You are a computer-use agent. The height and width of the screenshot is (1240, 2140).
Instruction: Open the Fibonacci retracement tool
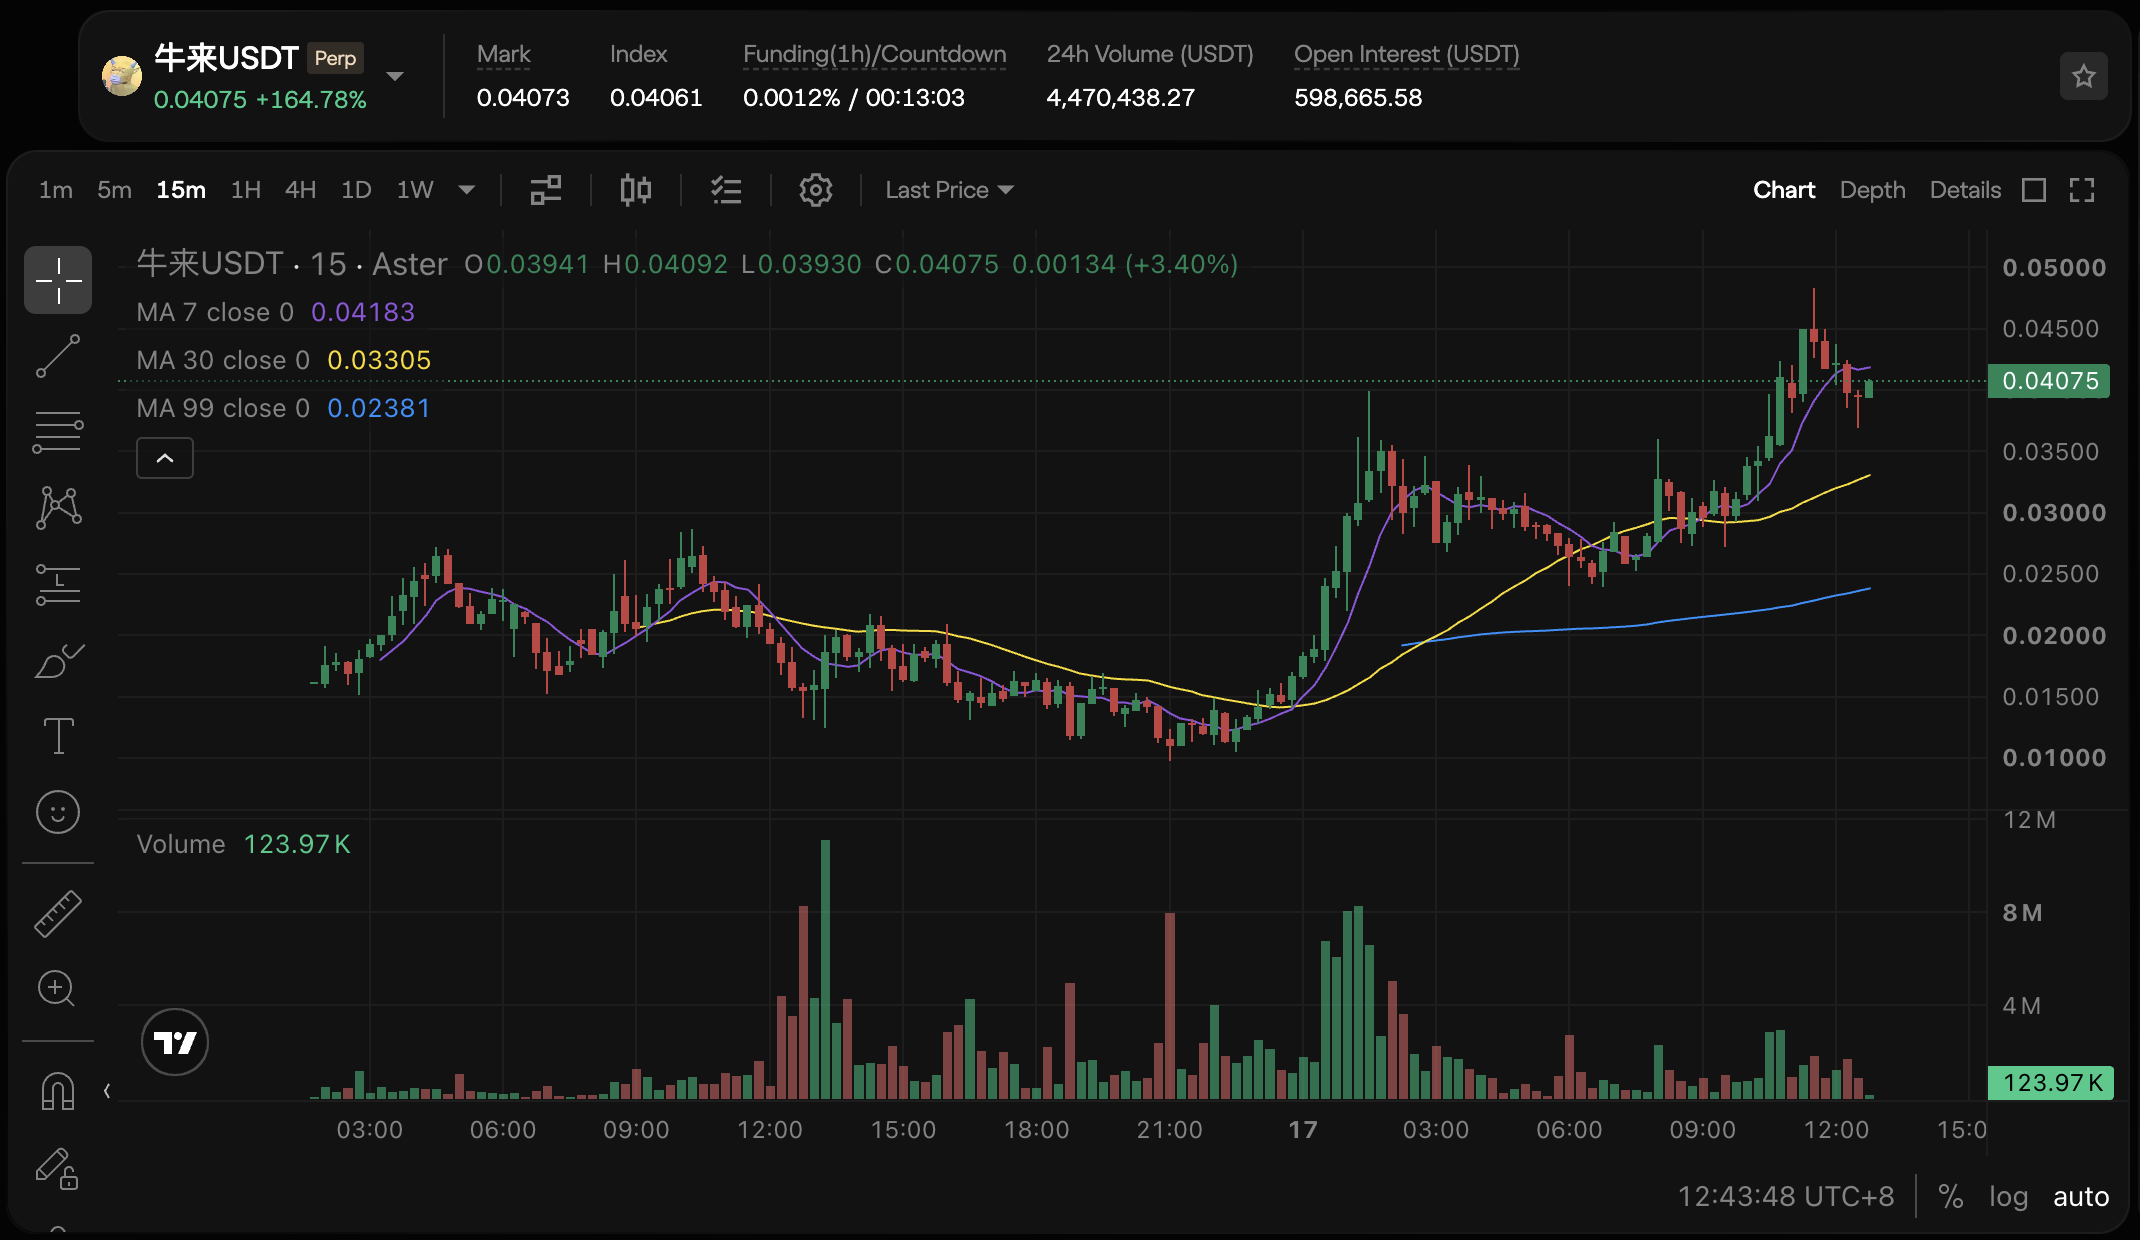point(58,432)
